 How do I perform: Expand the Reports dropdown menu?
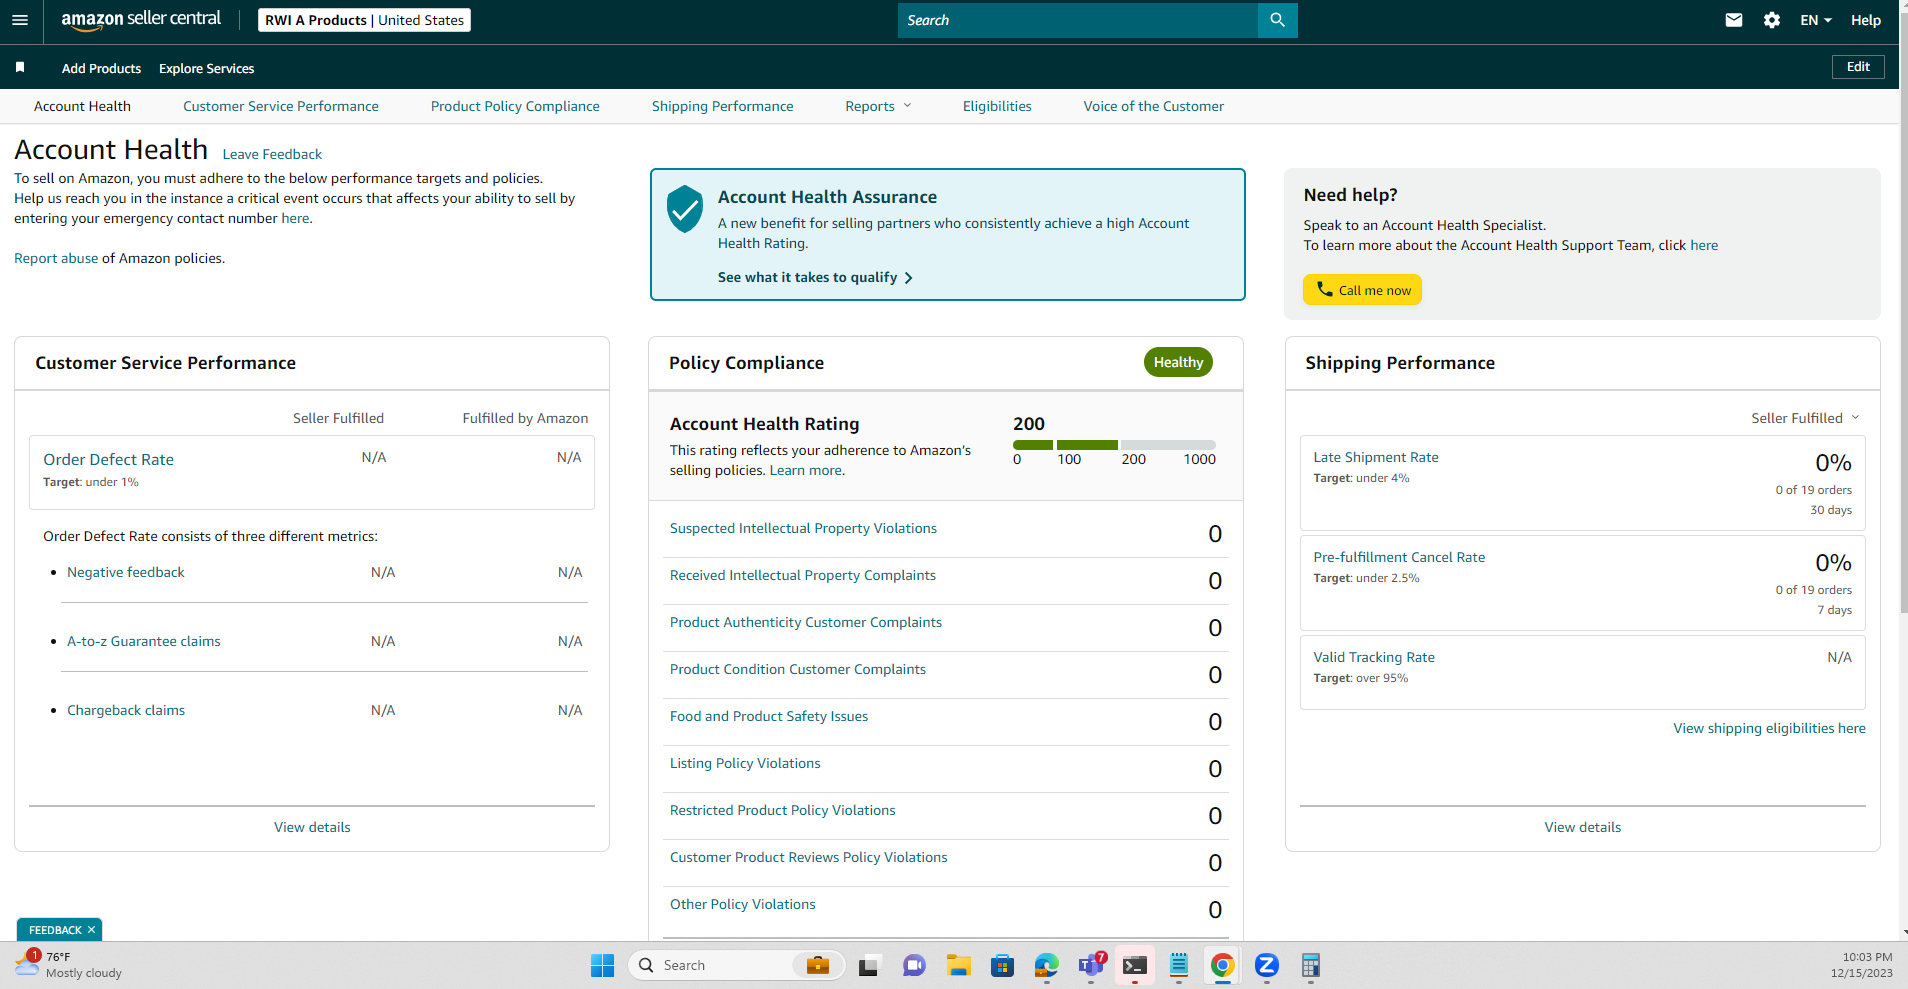click(878, 106)
